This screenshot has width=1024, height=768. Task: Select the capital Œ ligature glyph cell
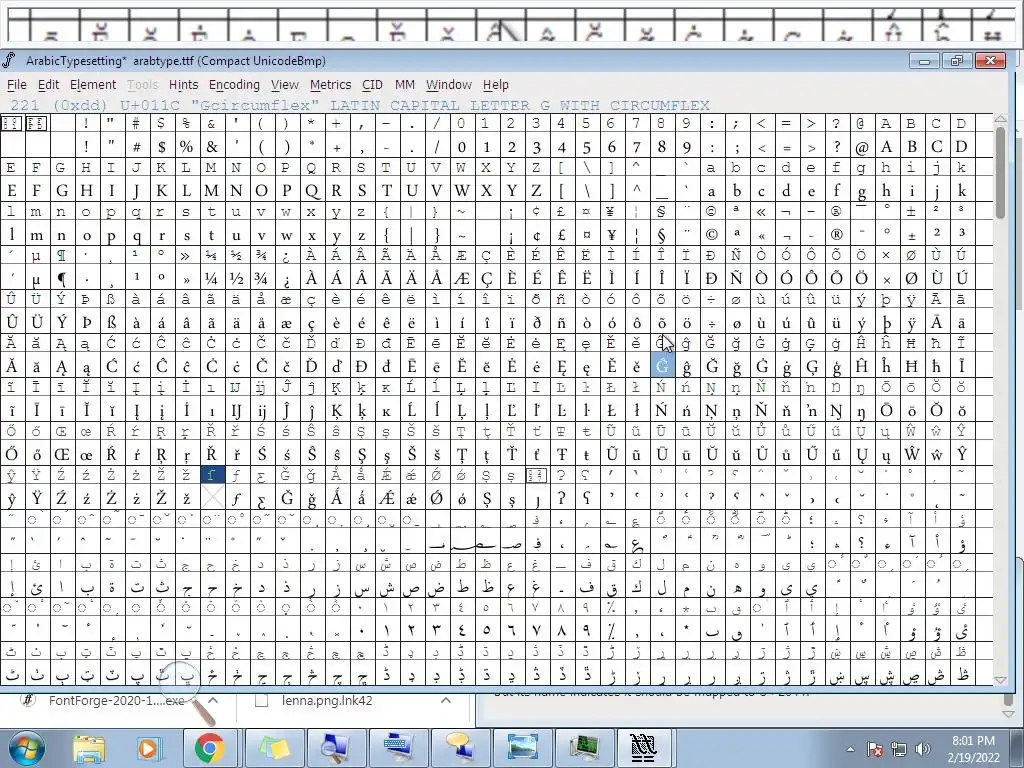pyautogui.click(x=61, y=454)
